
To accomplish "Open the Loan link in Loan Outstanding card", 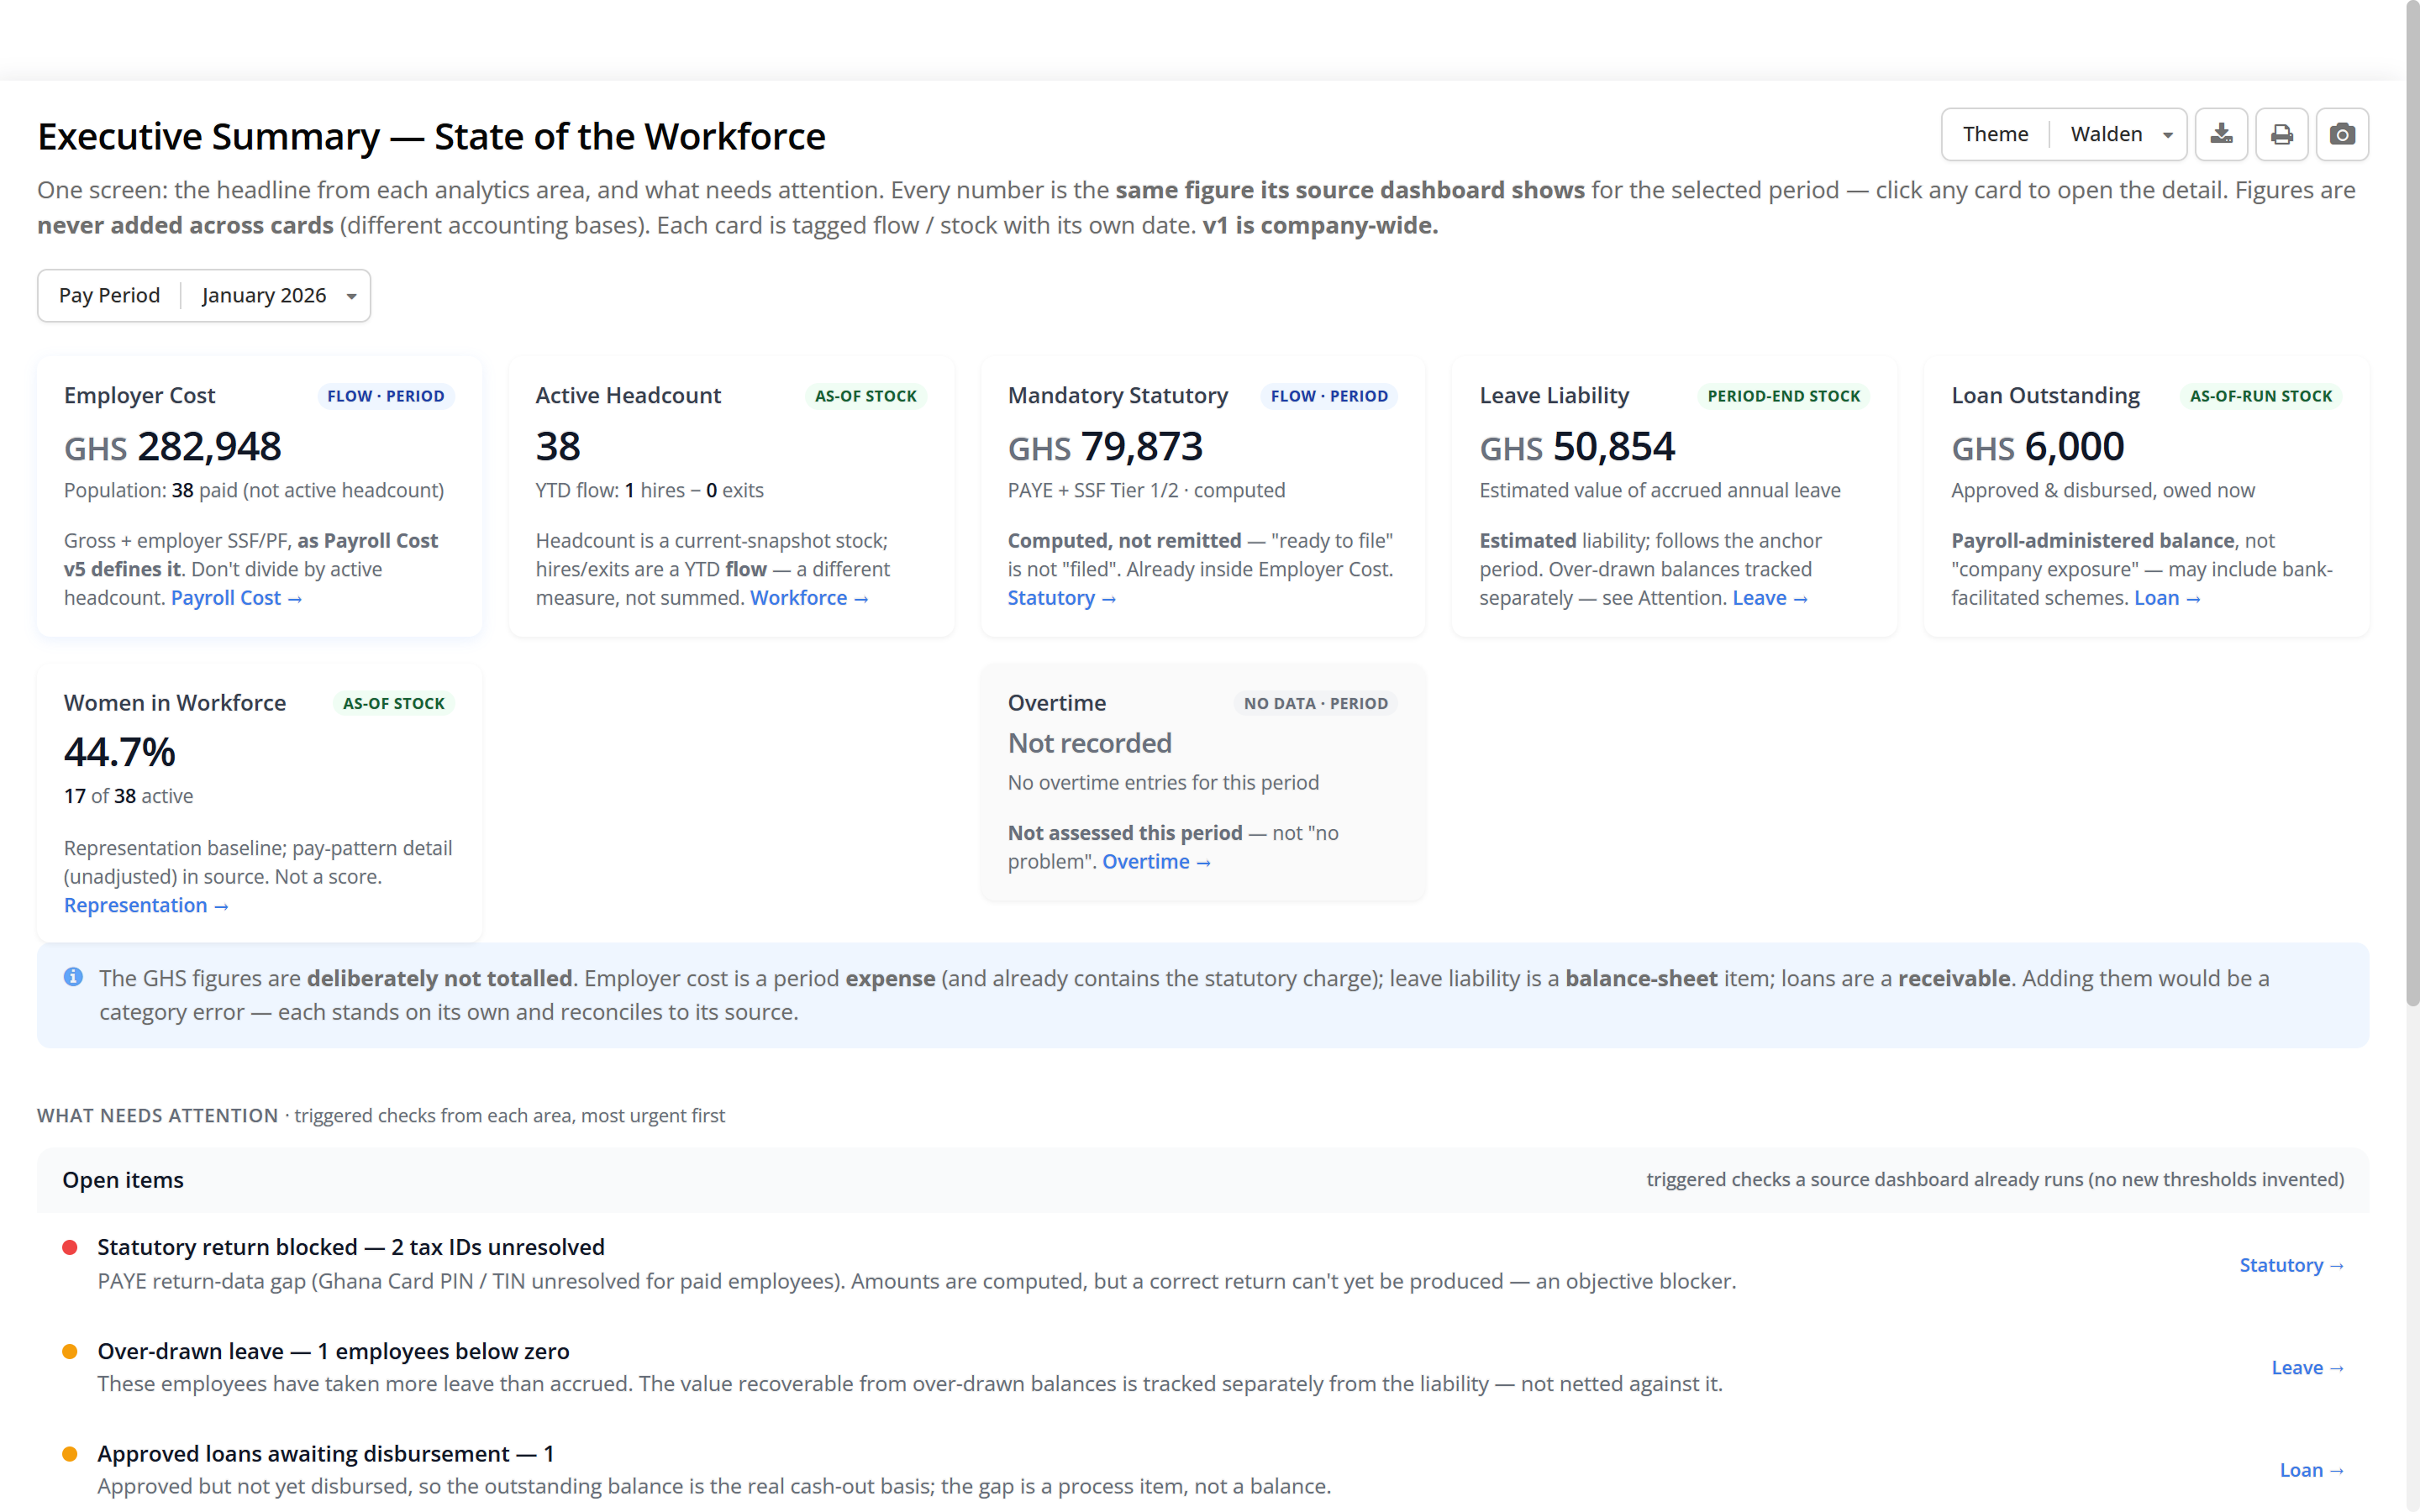I will (x=2167, y=598).
